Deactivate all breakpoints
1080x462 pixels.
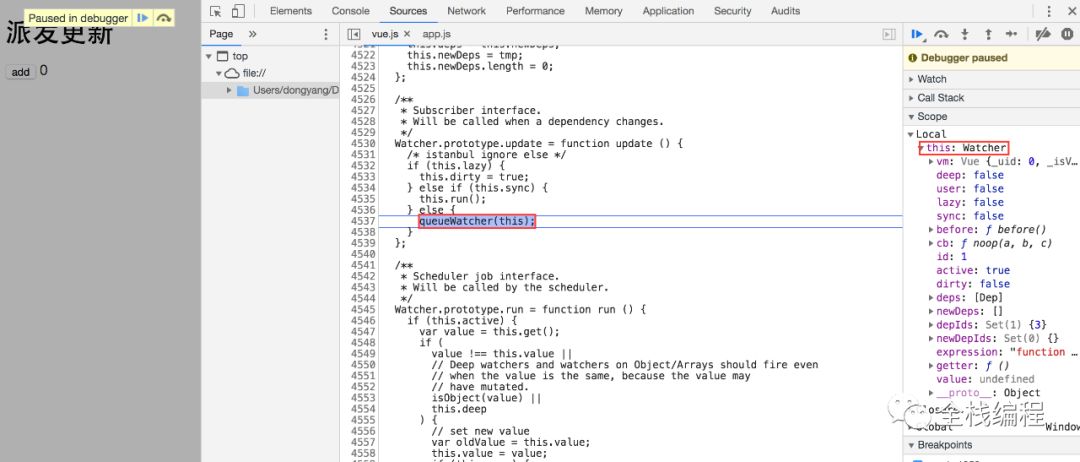click(x=1043, y=34)
